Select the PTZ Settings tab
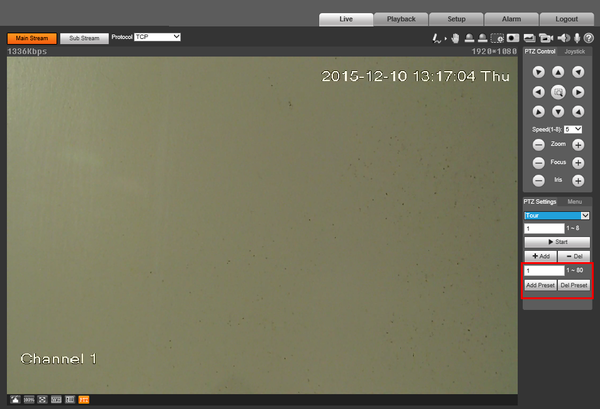This screenshot has height=409, width=600. point(540,202)
